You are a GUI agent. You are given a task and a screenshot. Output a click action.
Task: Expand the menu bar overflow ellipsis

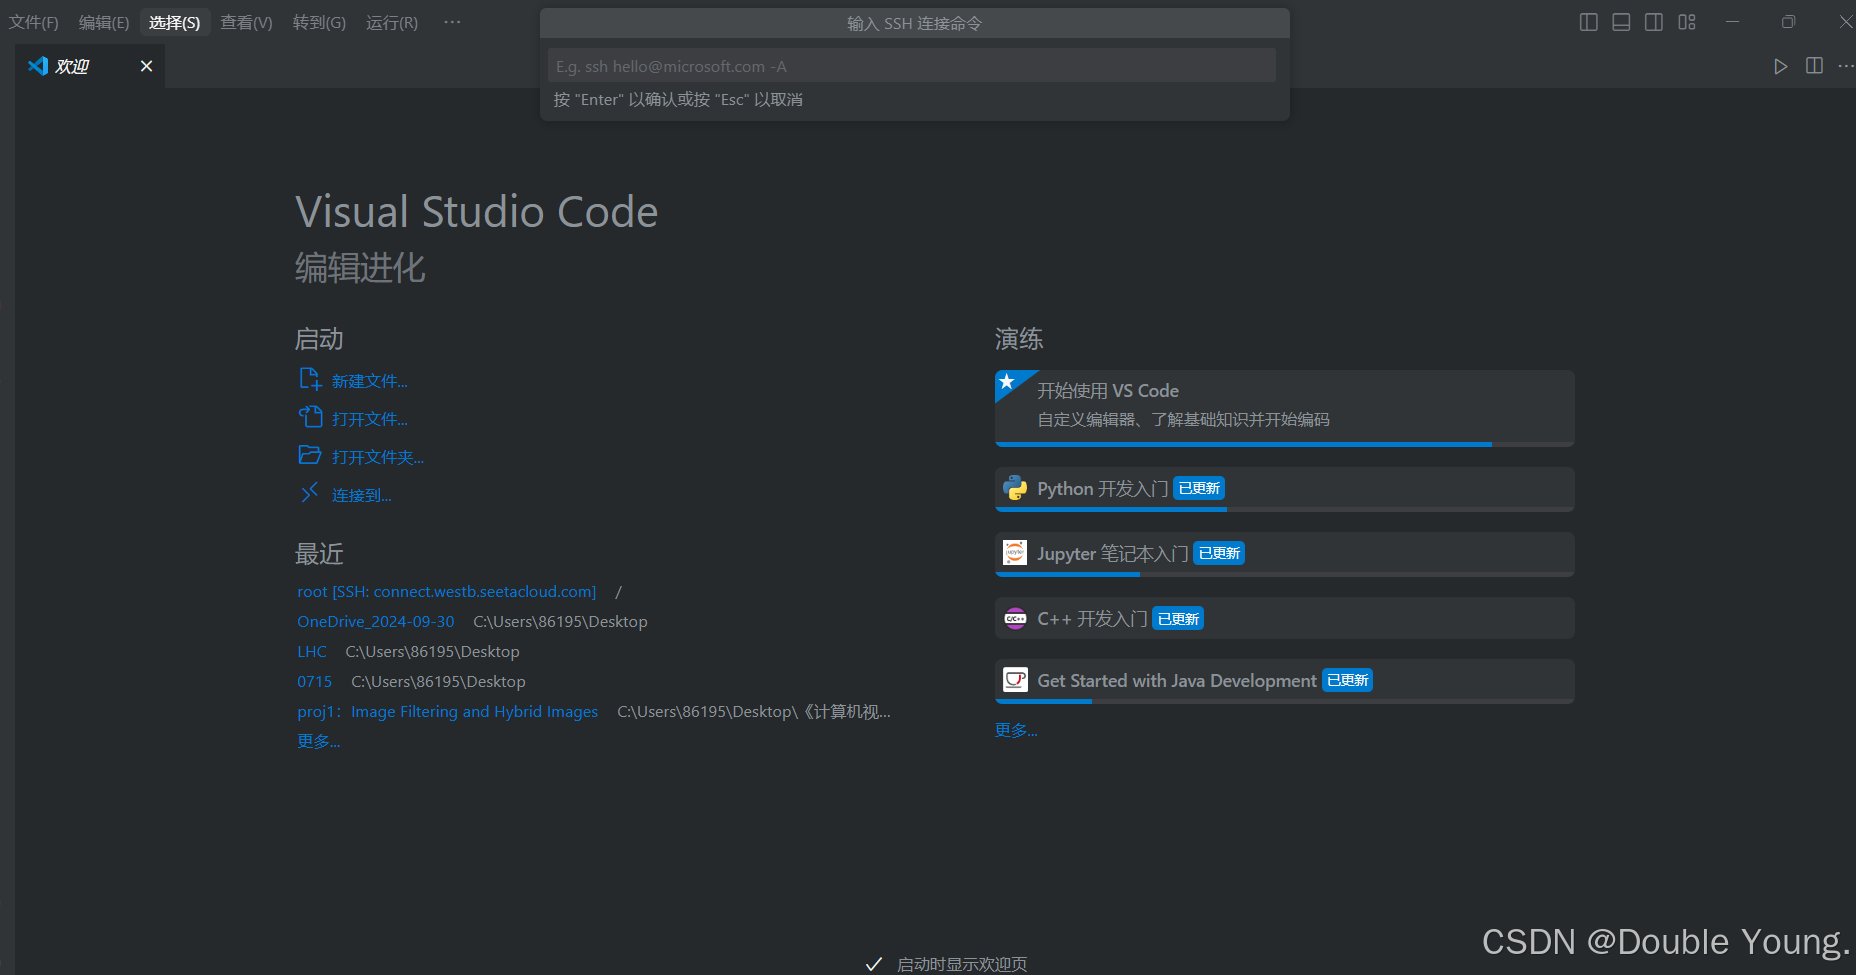click(452, 22)
